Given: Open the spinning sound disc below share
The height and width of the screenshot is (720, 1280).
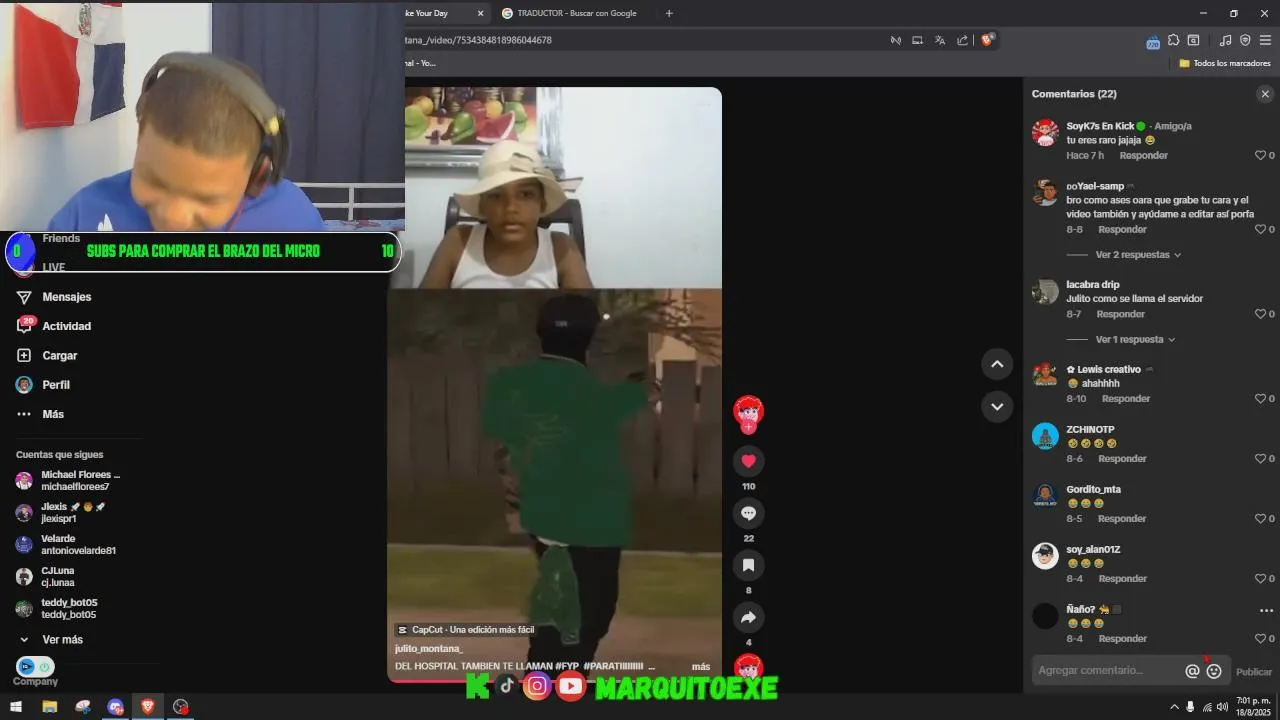Looking at the screenshot, I should tap(748, 666).
